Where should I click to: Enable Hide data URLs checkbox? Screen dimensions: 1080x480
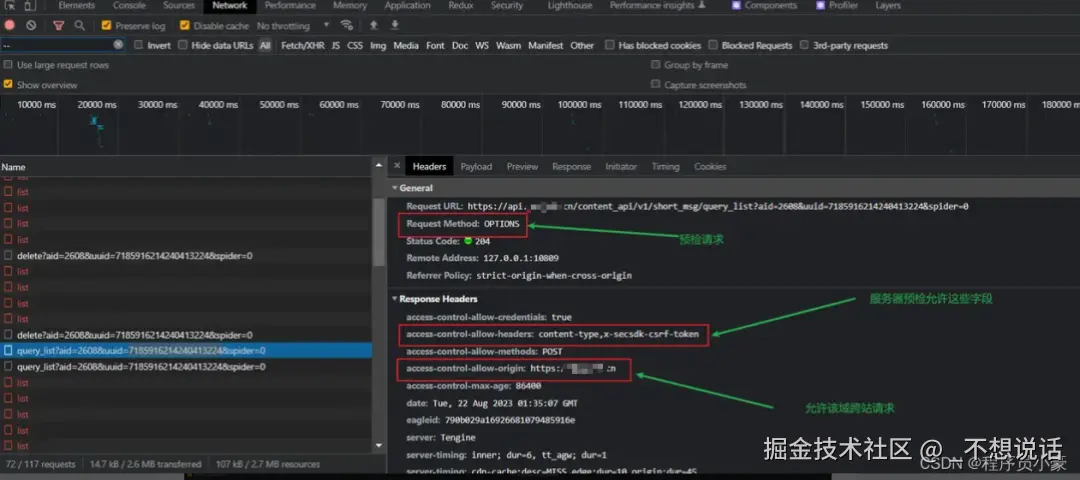[x=183, y=45]
